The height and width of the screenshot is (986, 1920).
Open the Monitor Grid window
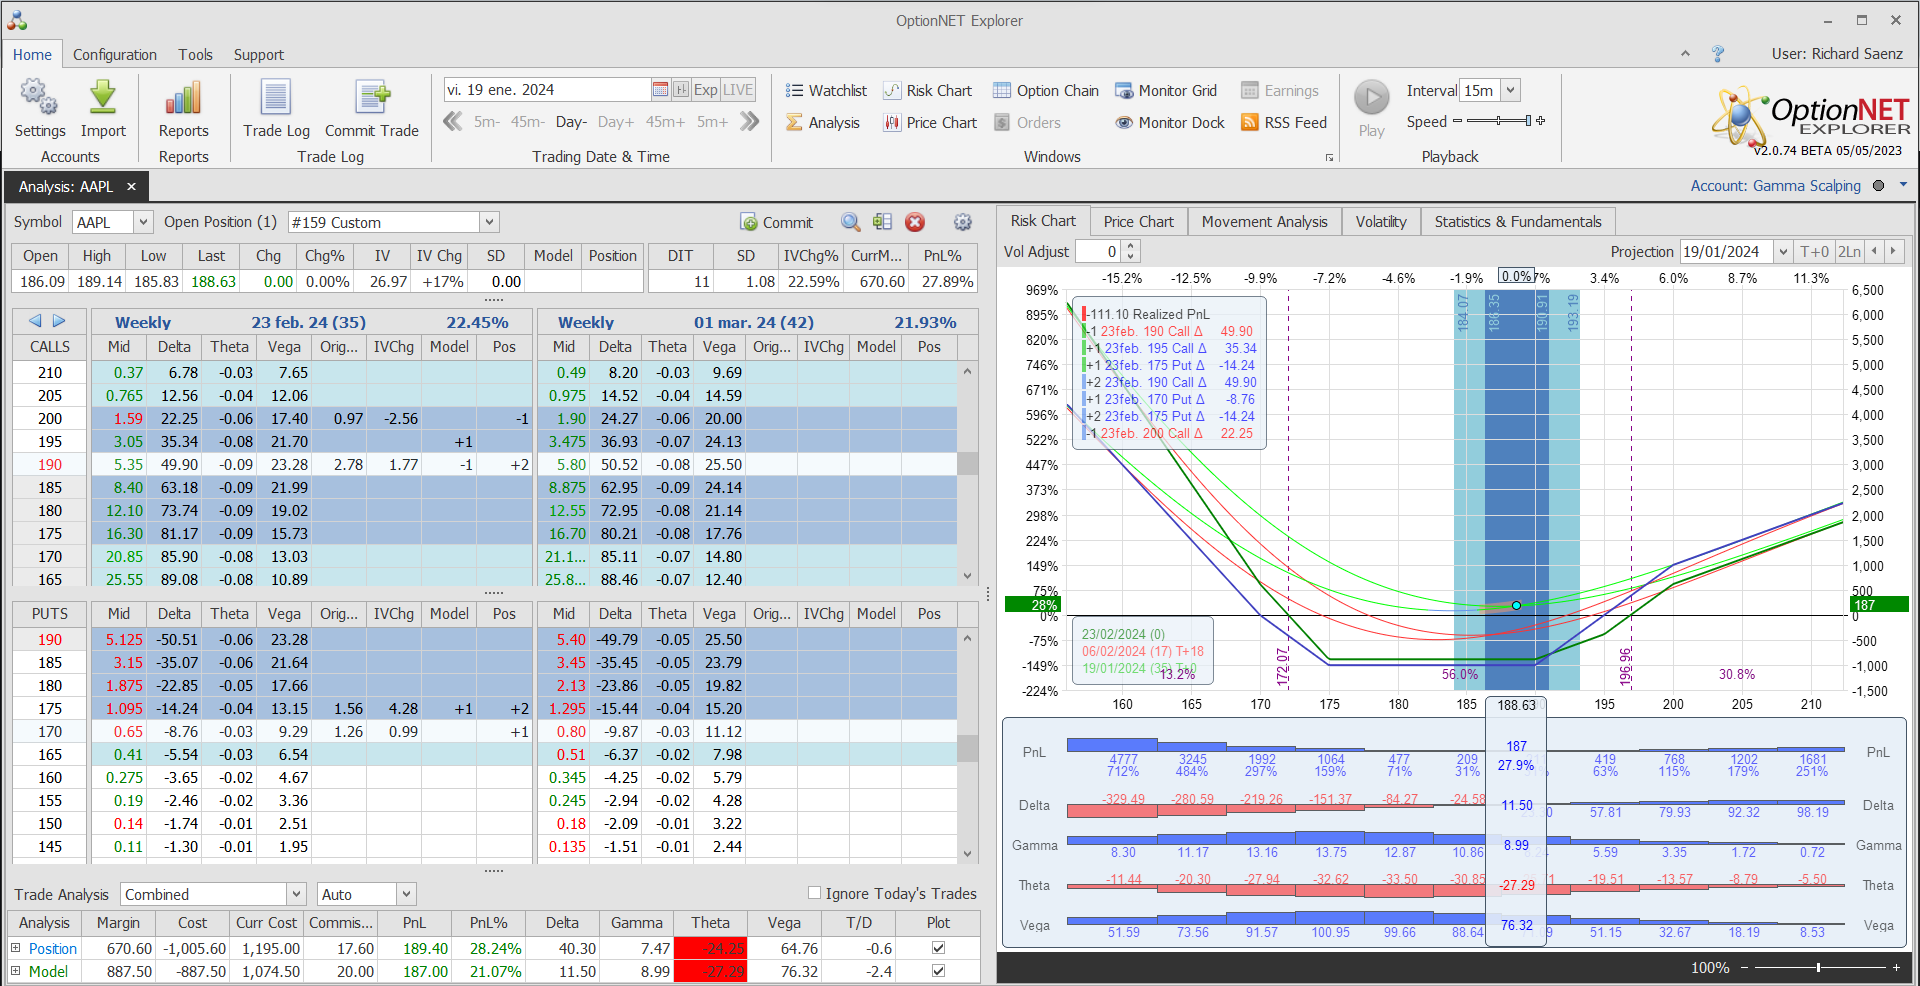coord(1166,91)
